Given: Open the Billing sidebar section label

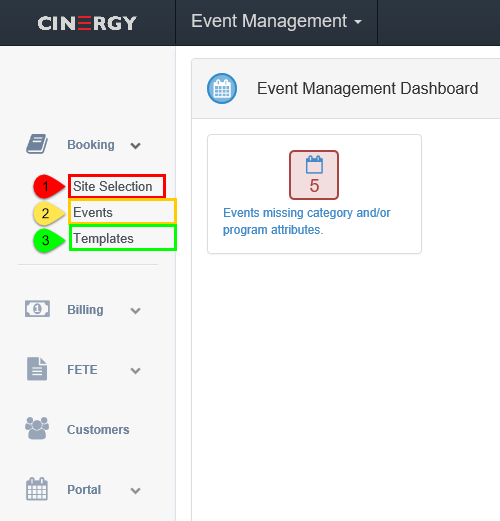Looking at the screenshot, I should 85,310.
